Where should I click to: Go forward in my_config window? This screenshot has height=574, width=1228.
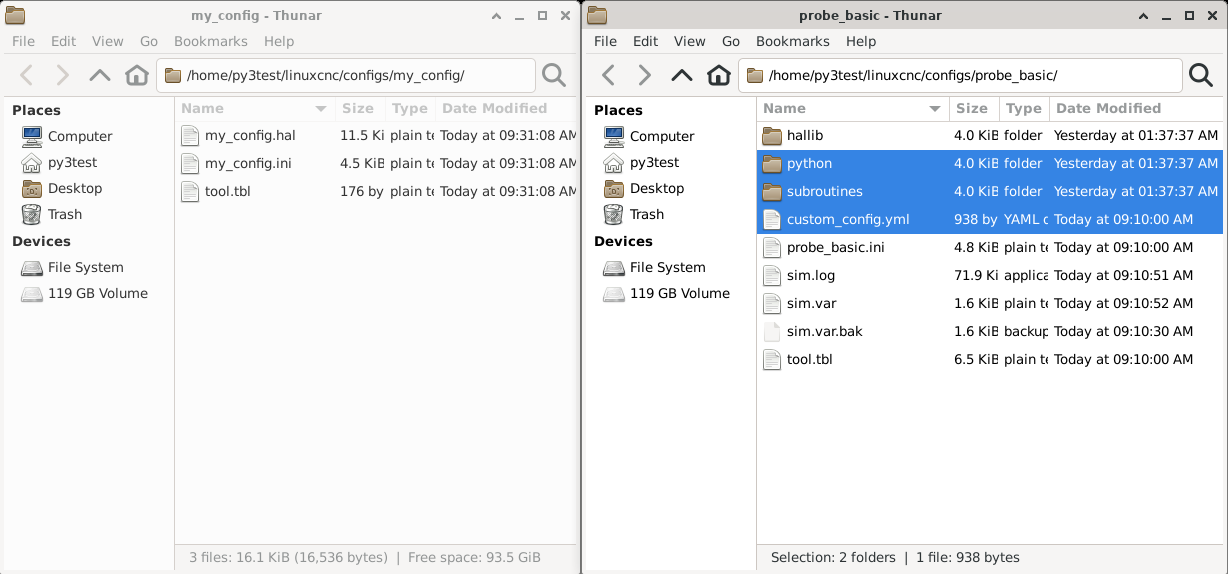pyautogui.click(x=63, y=75)
